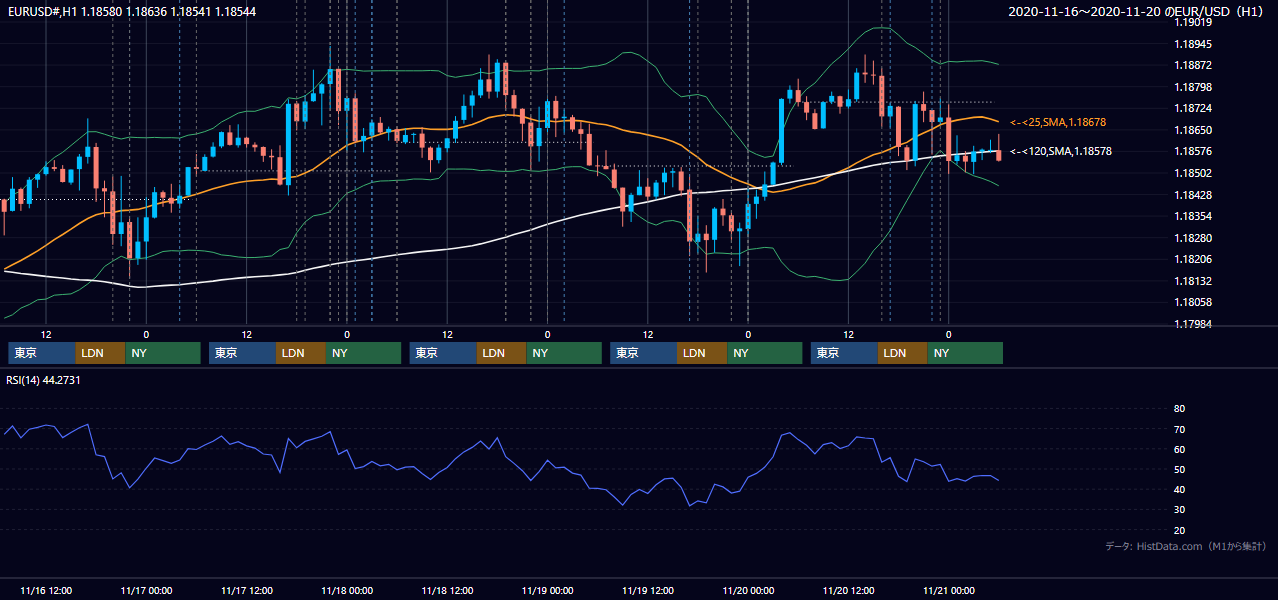Image resolution: width=1278 pixels, height=600 pixels.
Task: Click the 11/18 00:00 time label
Action: pyautogui.click(x=347, y=590)
